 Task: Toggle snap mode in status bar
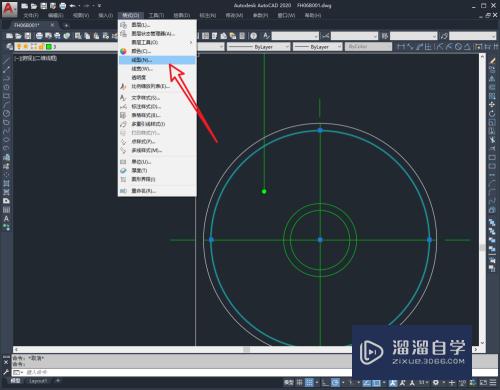[x=309, y=383]
